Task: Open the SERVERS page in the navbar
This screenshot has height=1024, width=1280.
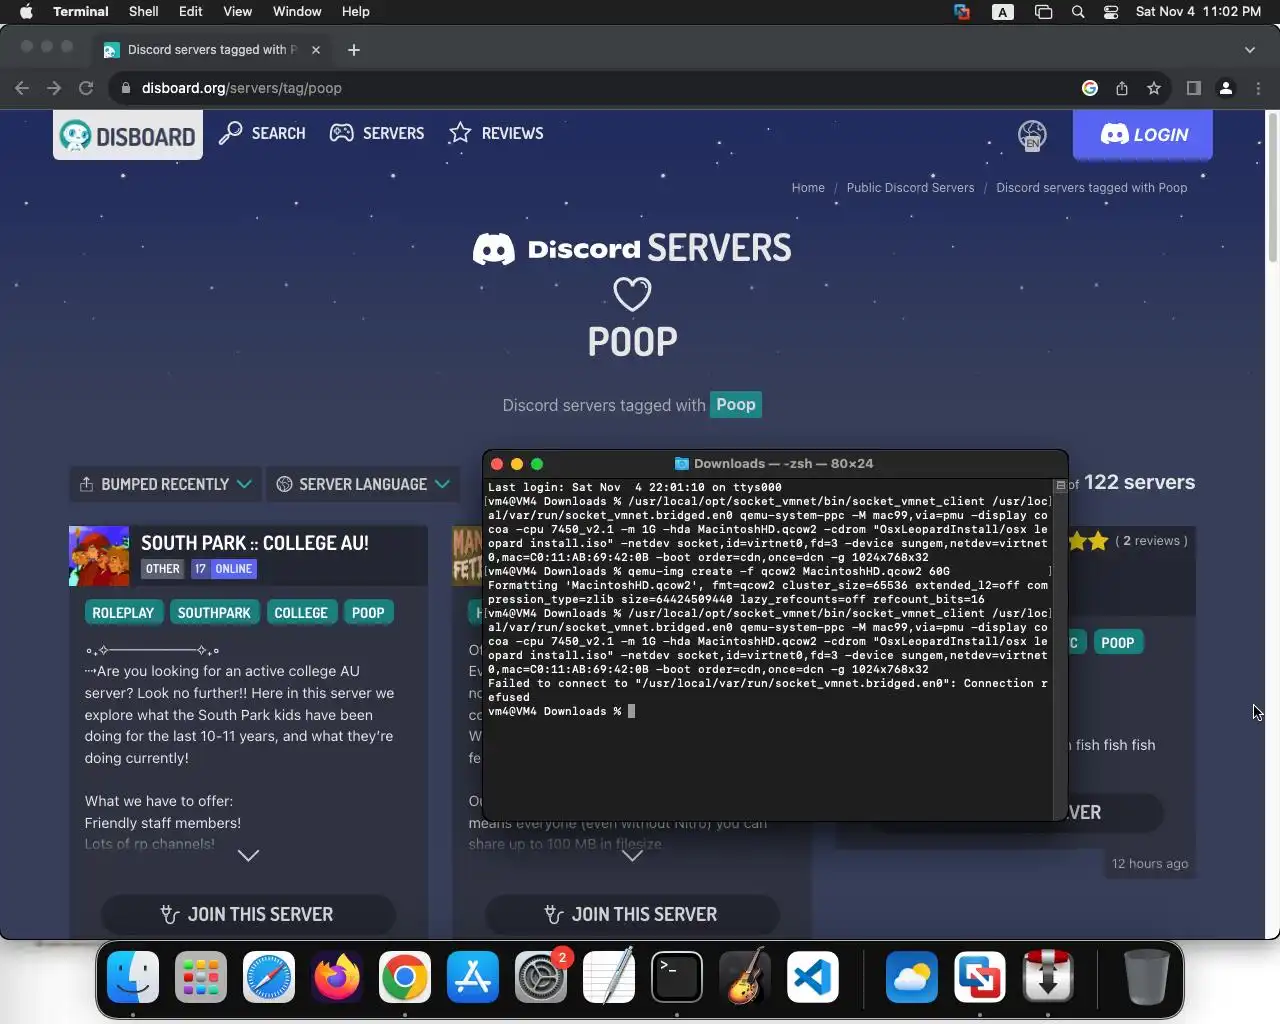Action: [x=377, y=133]
